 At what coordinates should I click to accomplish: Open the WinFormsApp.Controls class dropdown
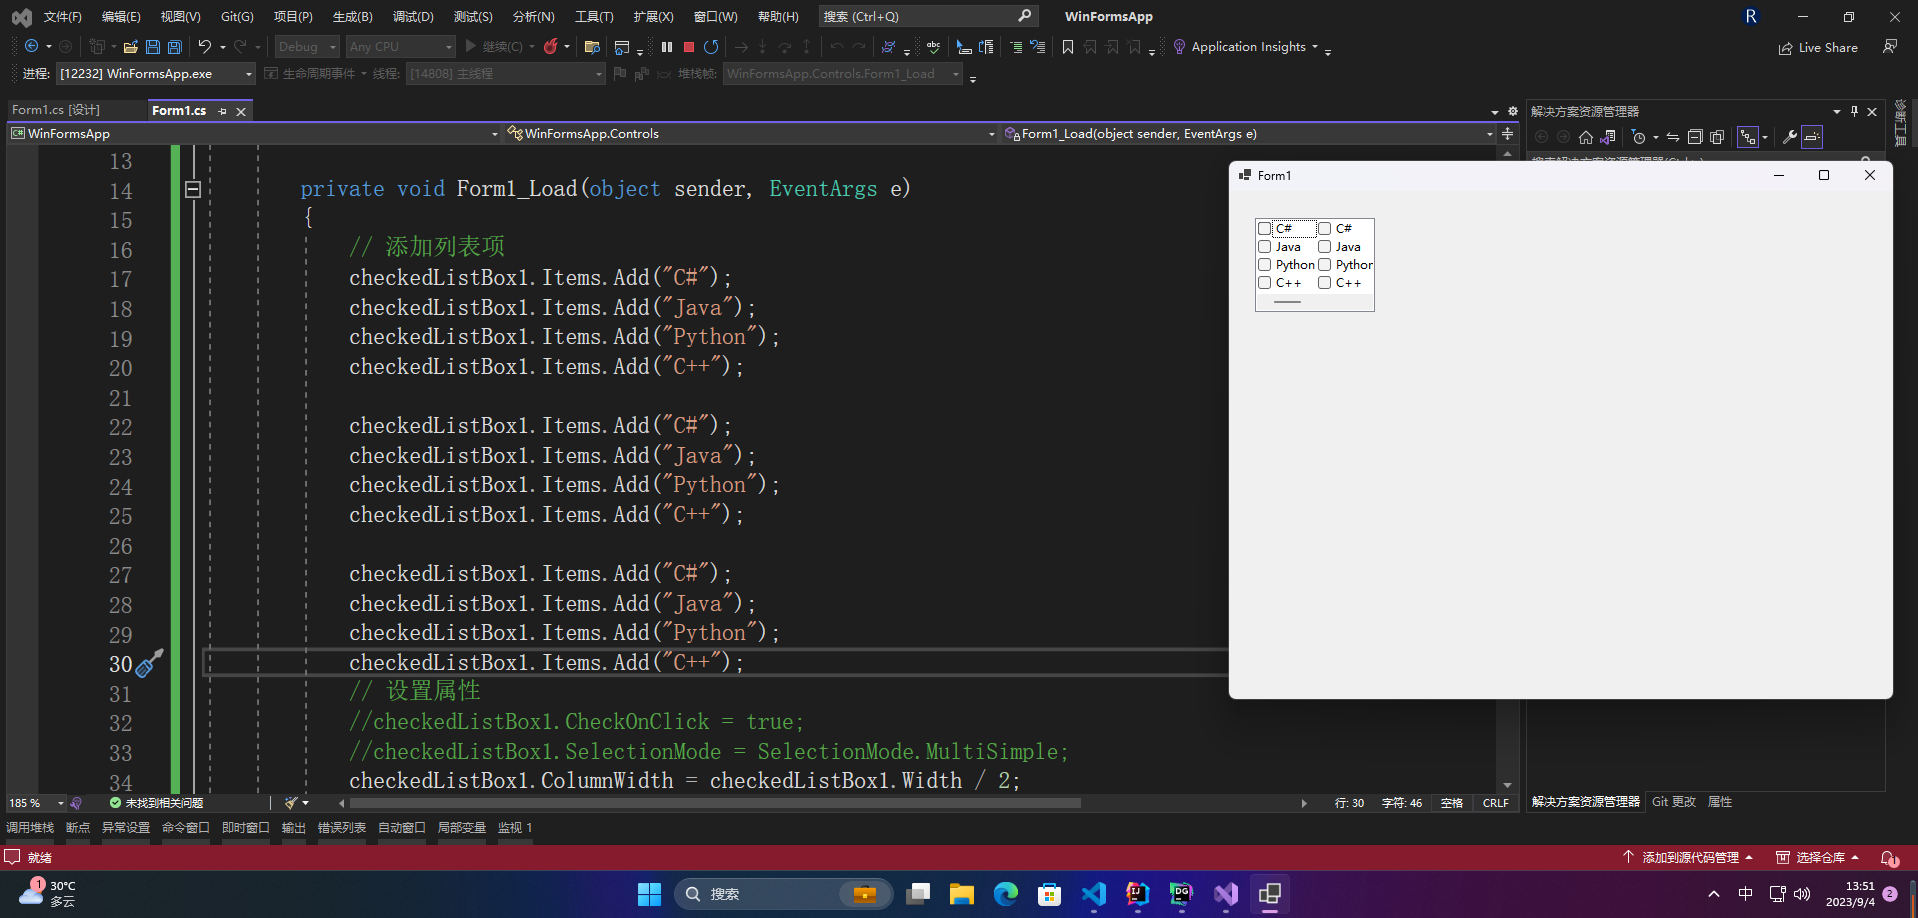[x=750, y=133]
